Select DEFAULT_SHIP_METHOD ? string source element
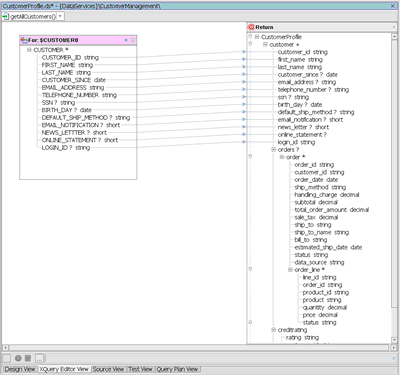This screenshot has width=400, height=375. click(86, 117)
